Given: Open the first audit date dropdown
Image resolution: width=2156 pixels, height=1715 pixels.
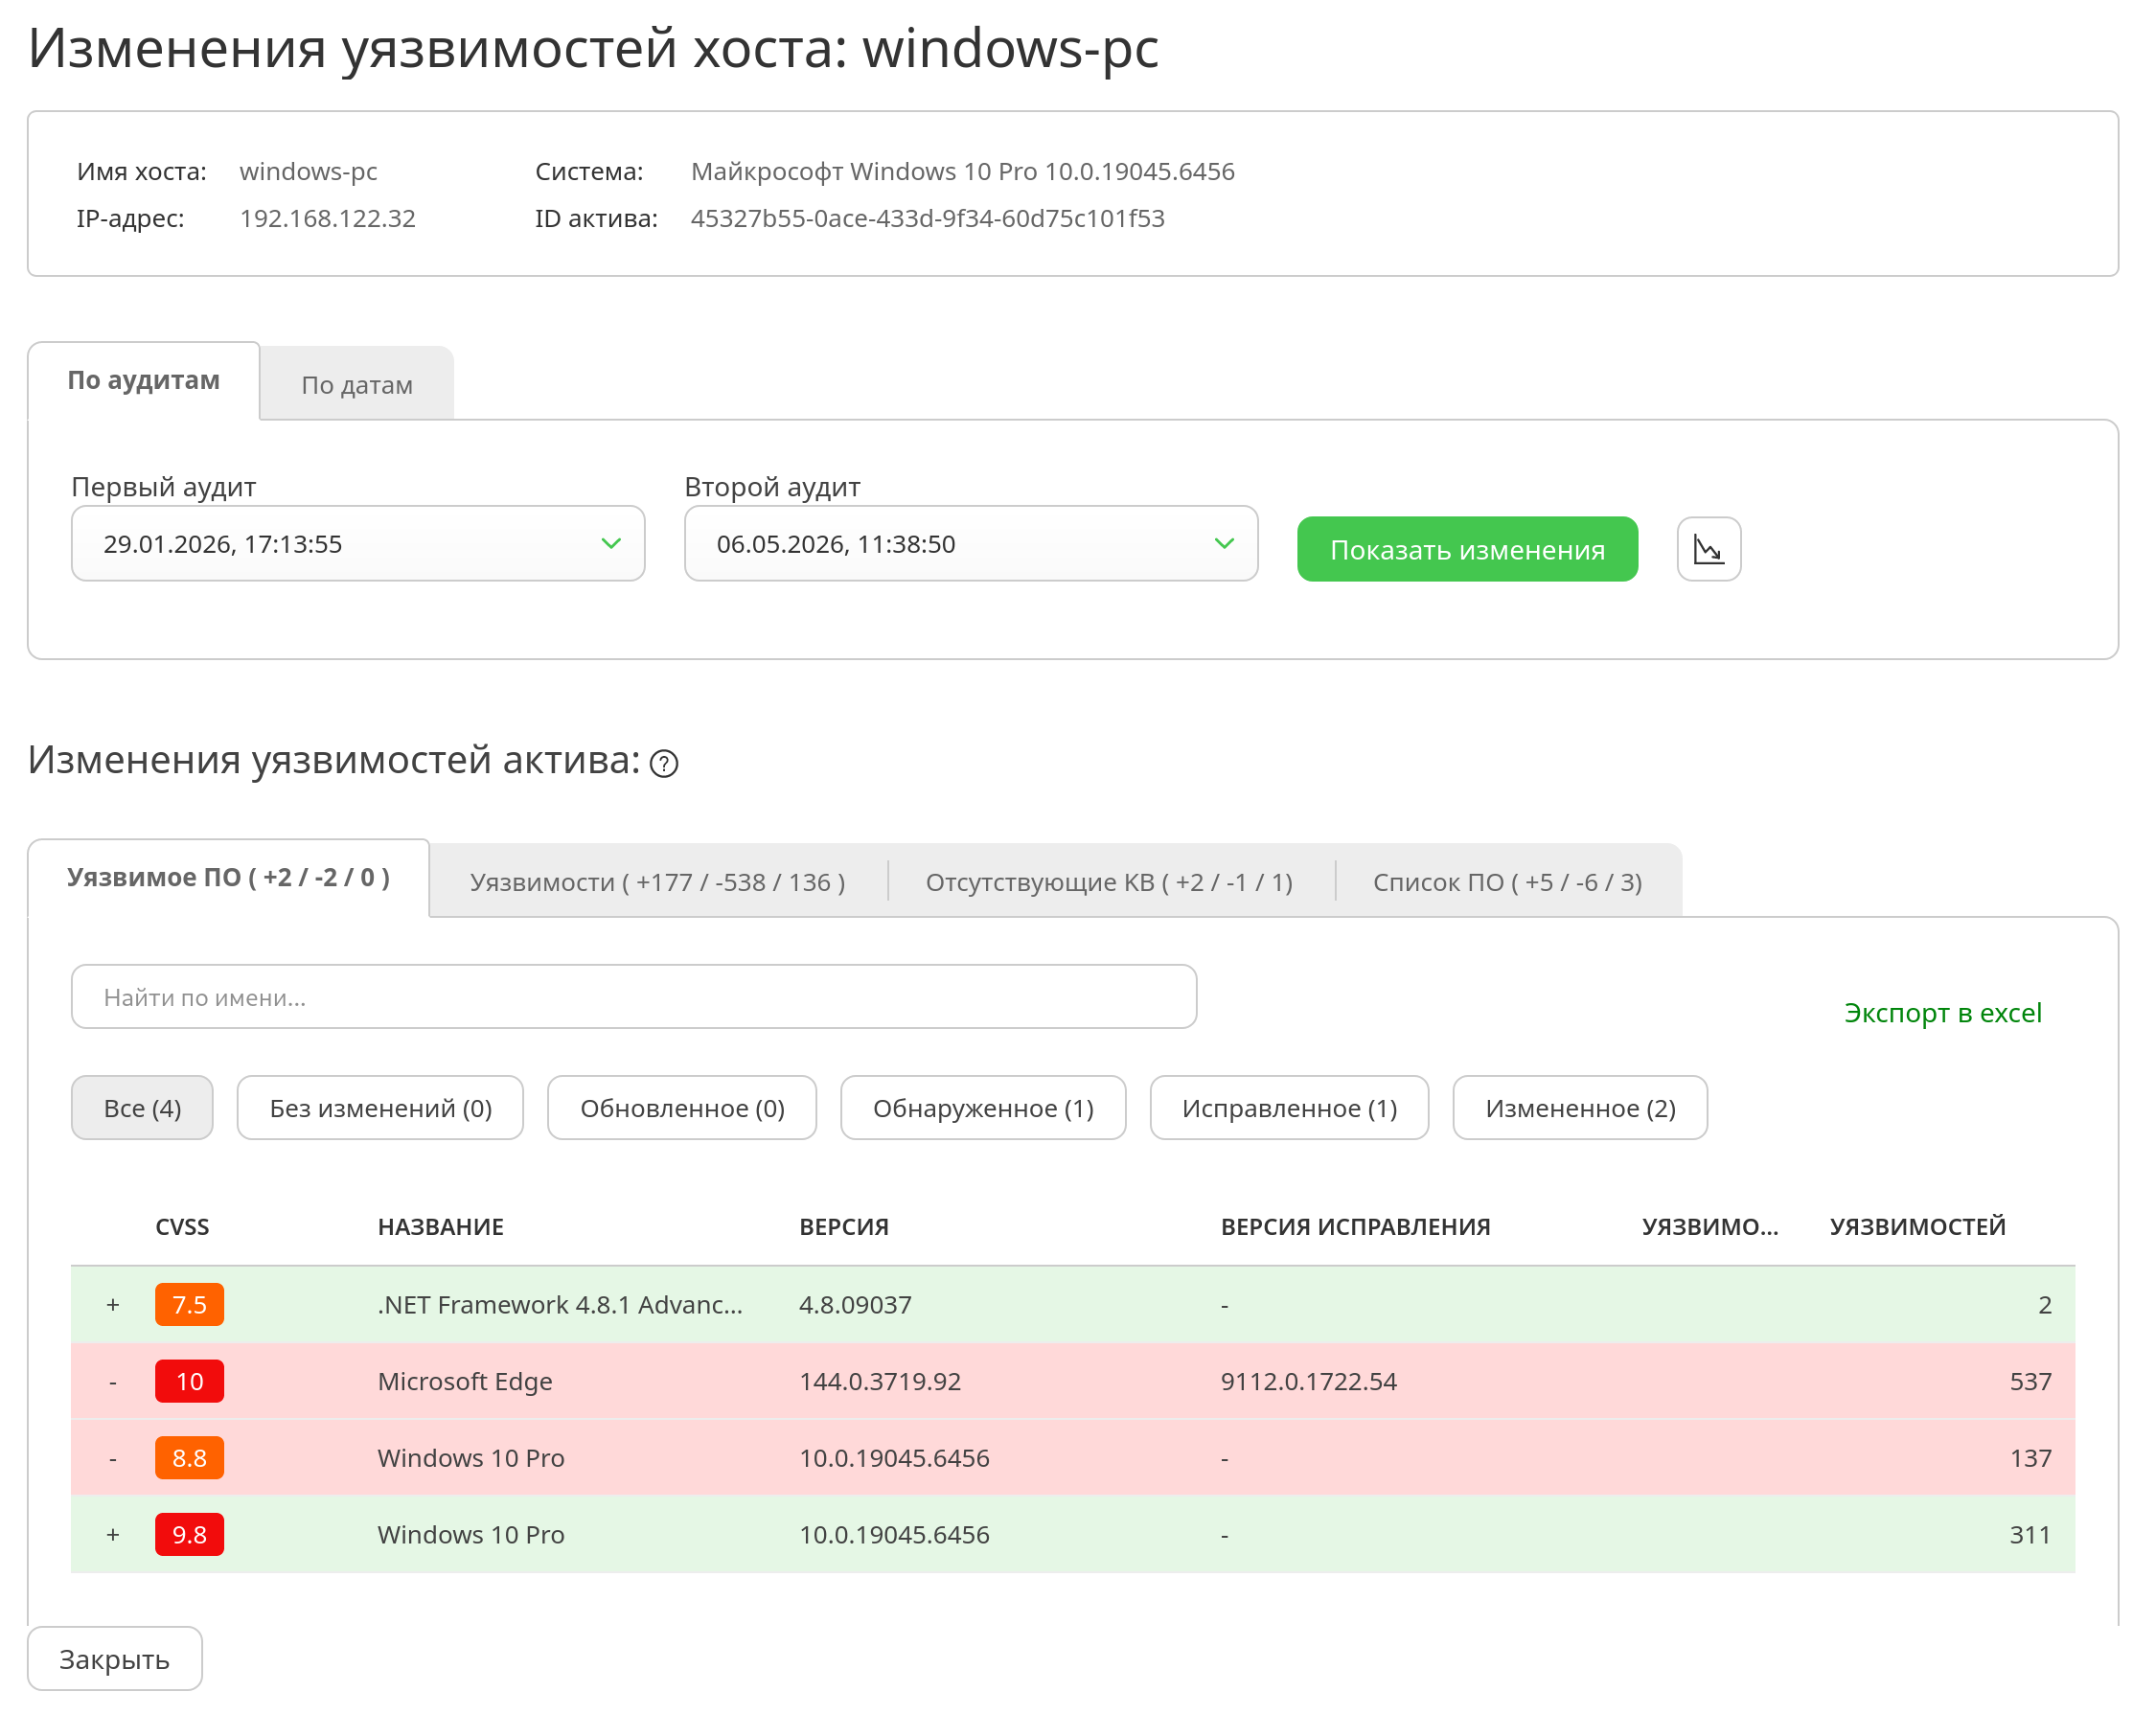Looking at the screenshot, I should point(358,543).
